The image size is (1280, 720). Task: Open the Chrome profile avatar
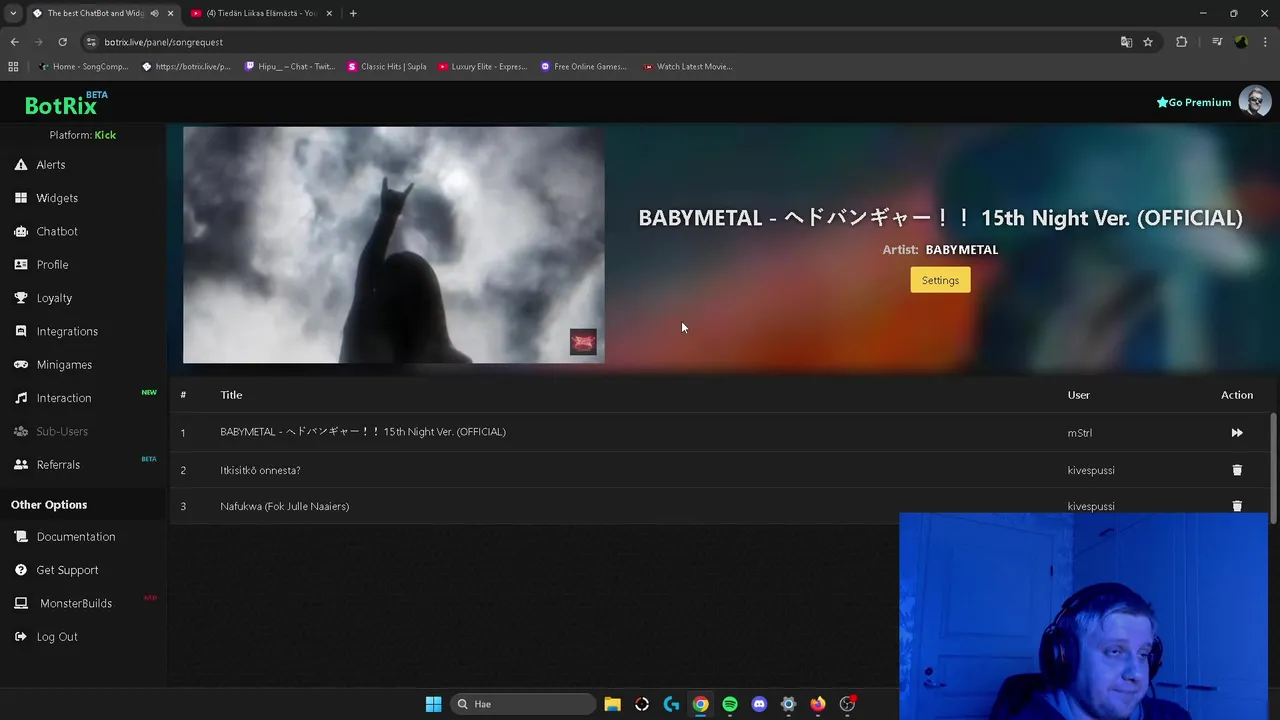[x=1241, y=42]
